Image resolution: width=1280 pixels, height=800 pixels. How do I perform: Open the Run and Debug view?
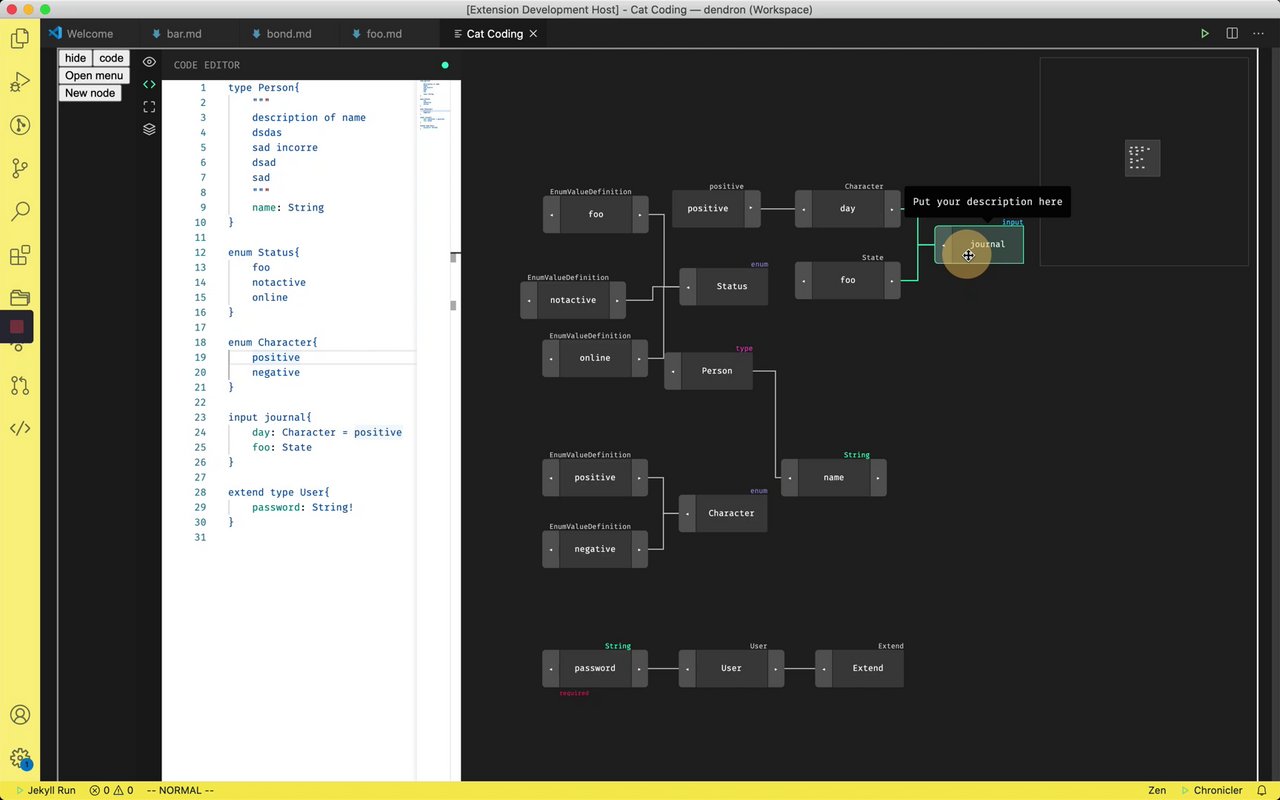tap(19, 82)
